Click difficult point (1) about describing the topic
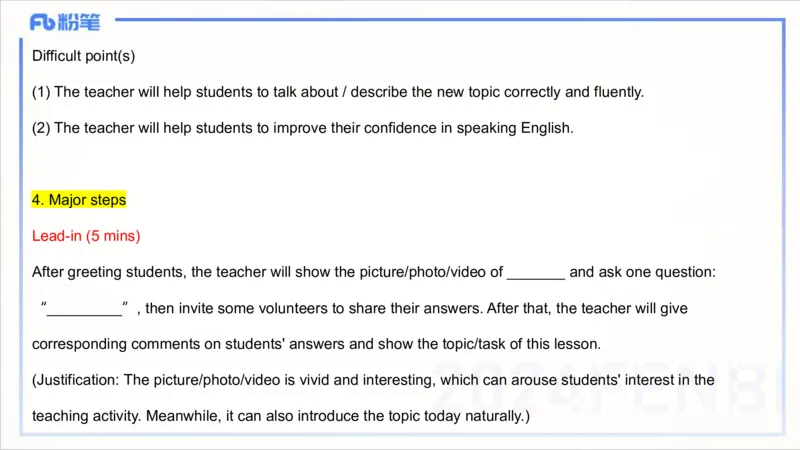 coord(338,92)
